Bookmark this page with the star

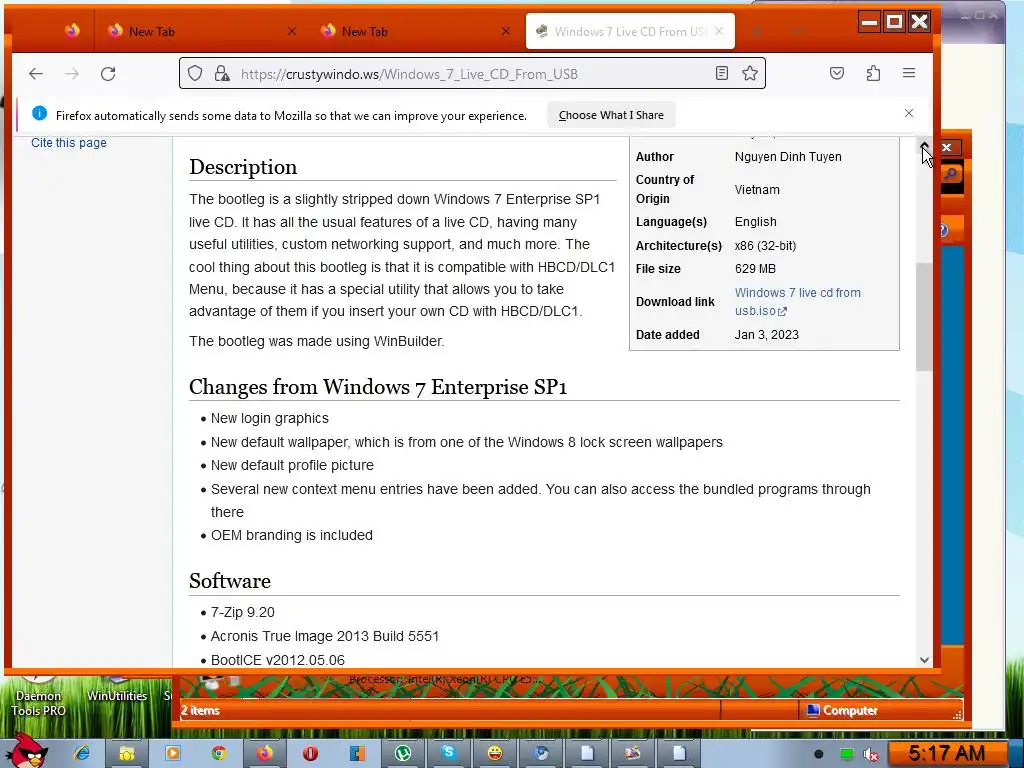[750, 73]
